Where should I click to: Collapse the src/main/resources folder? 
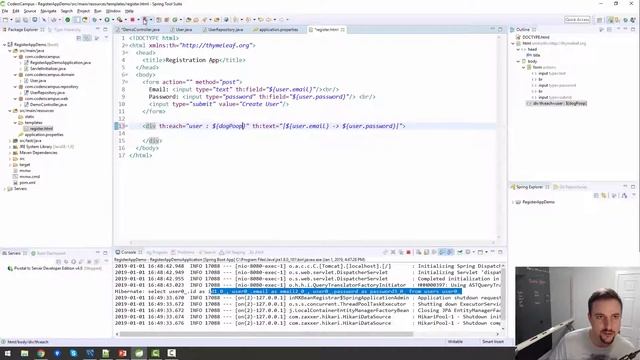pos(10,111)
